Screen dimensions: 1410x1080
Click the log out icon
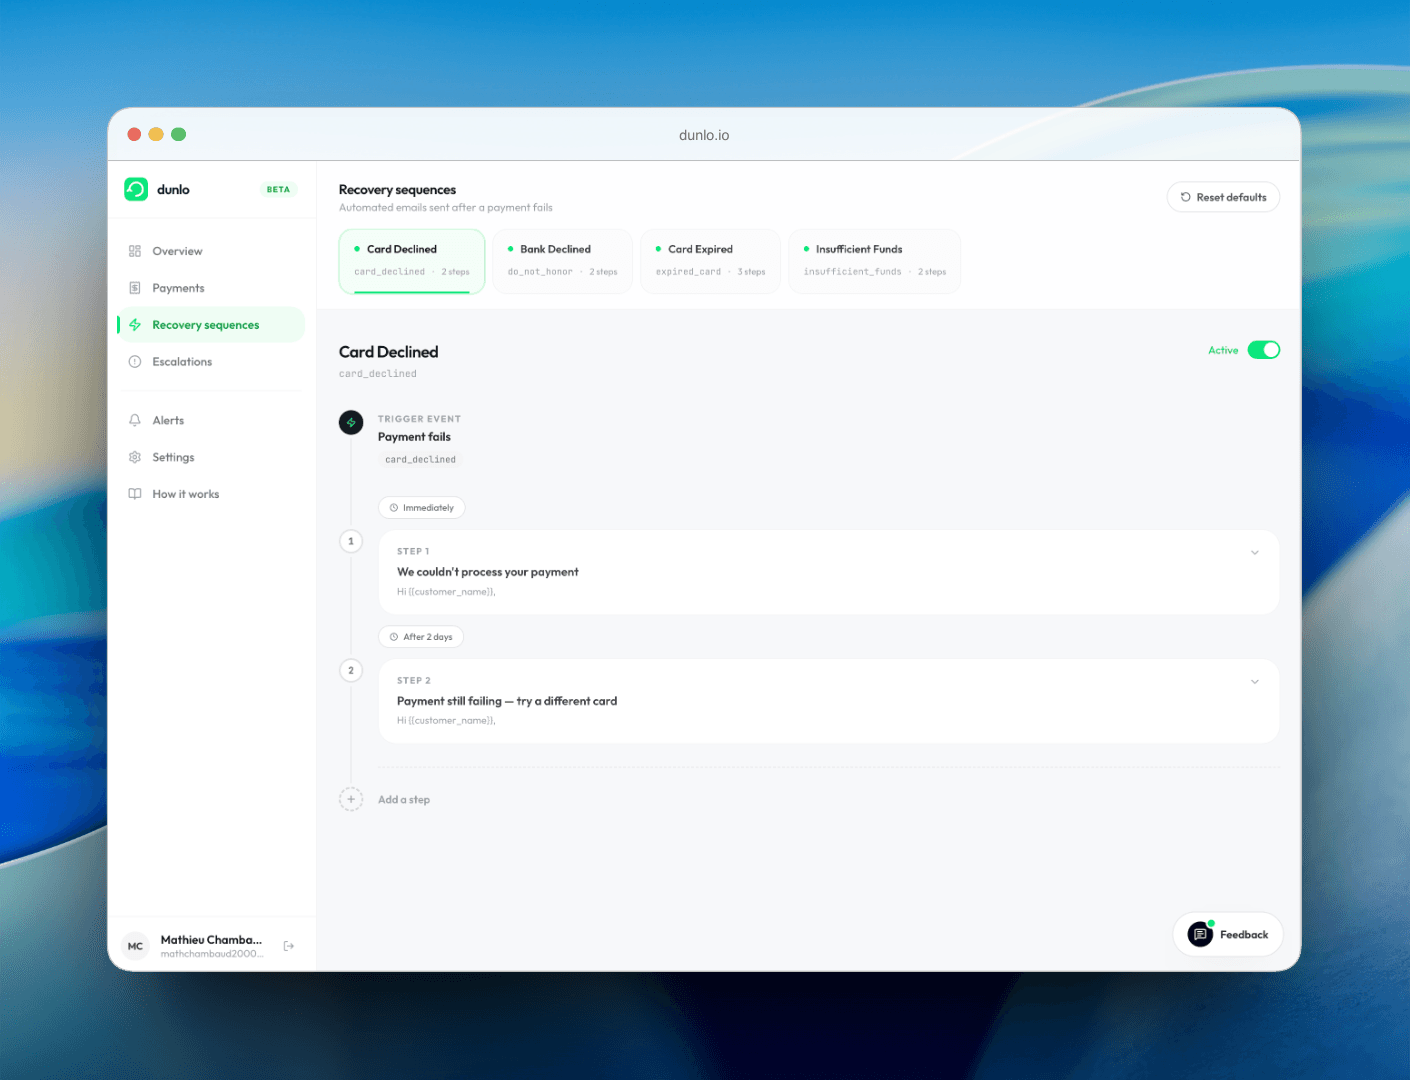289,946
